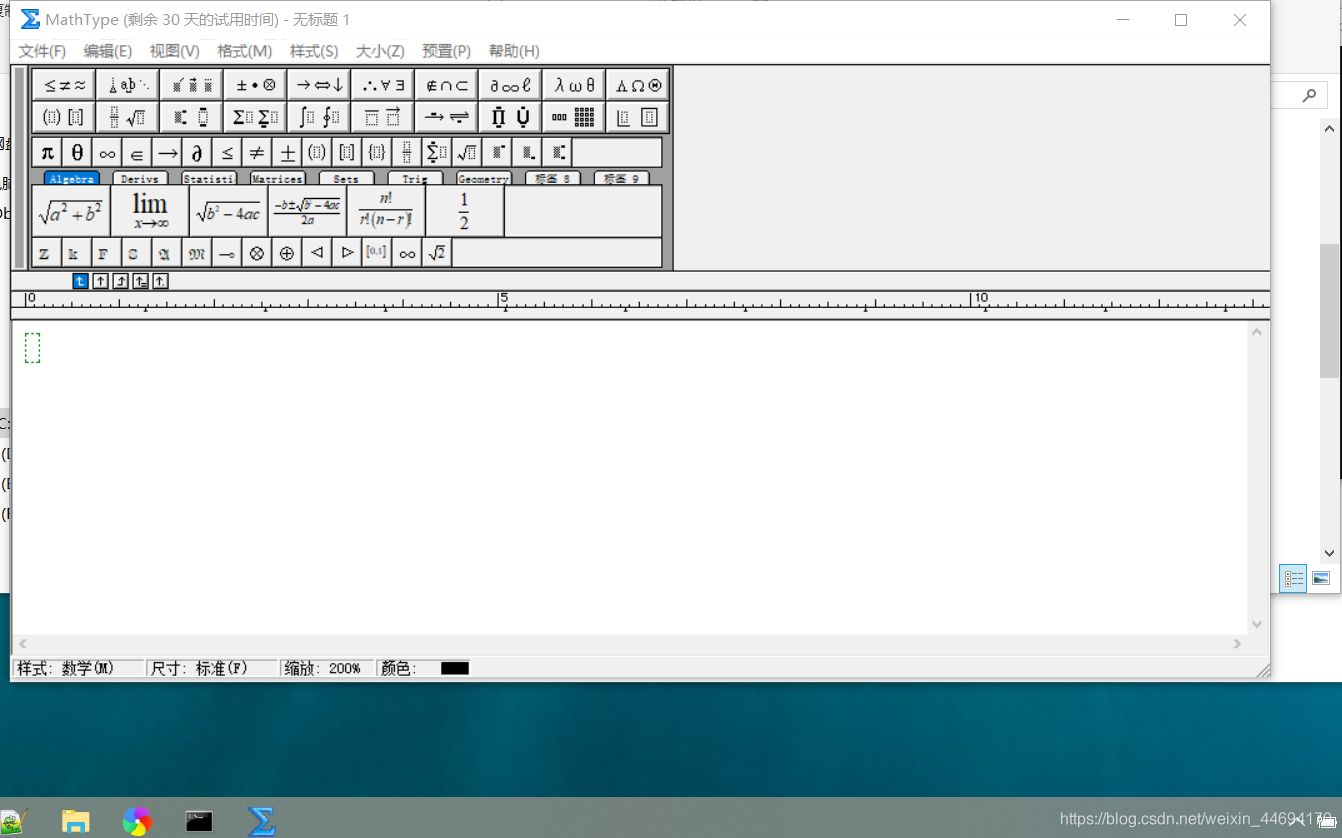Image resolution: width=1342 pixels, height=838 pixels.
Task: Open the spaces and ellipses palette
Action: pos(128,85)
